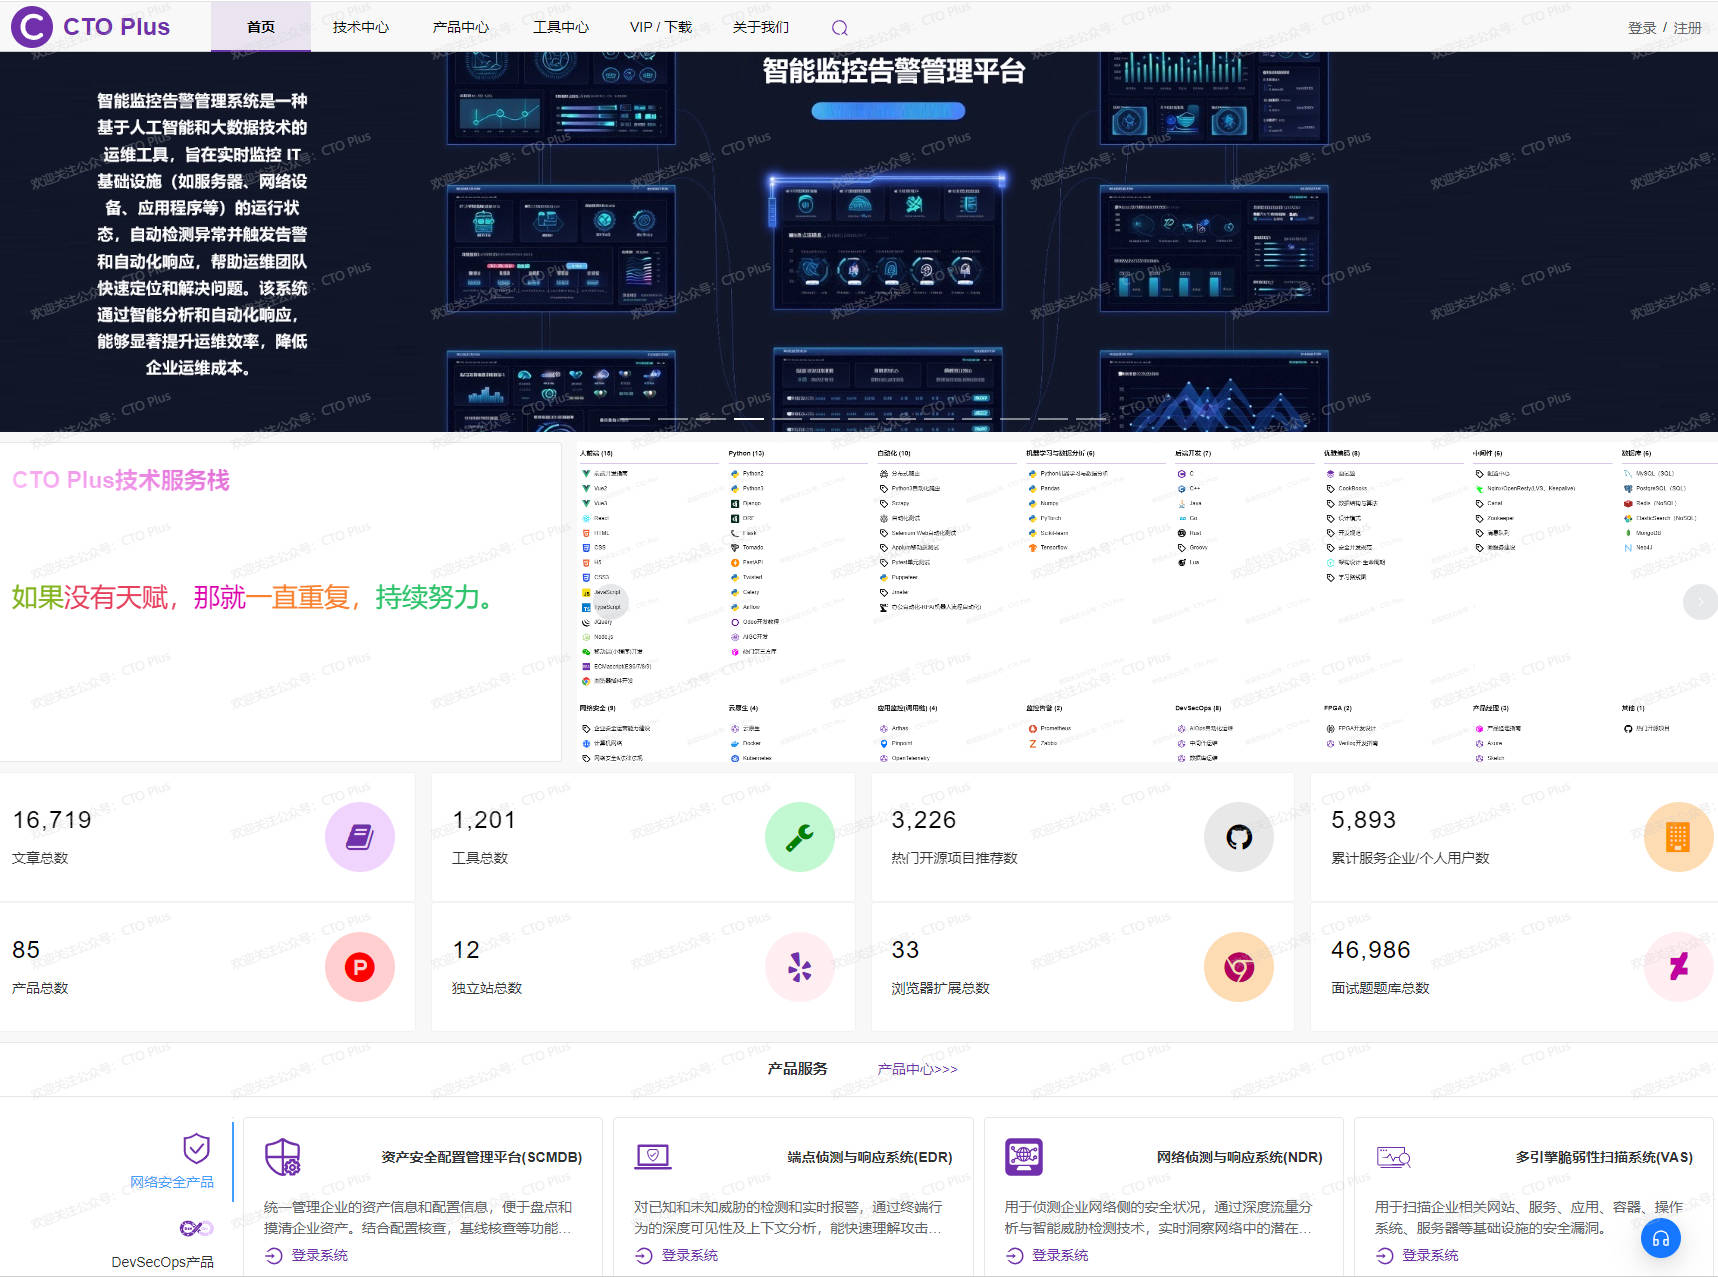This screenshot has height=1277, width=1718.
Task: Open the 产品中心 navigation menu
Action: point(461,27)
